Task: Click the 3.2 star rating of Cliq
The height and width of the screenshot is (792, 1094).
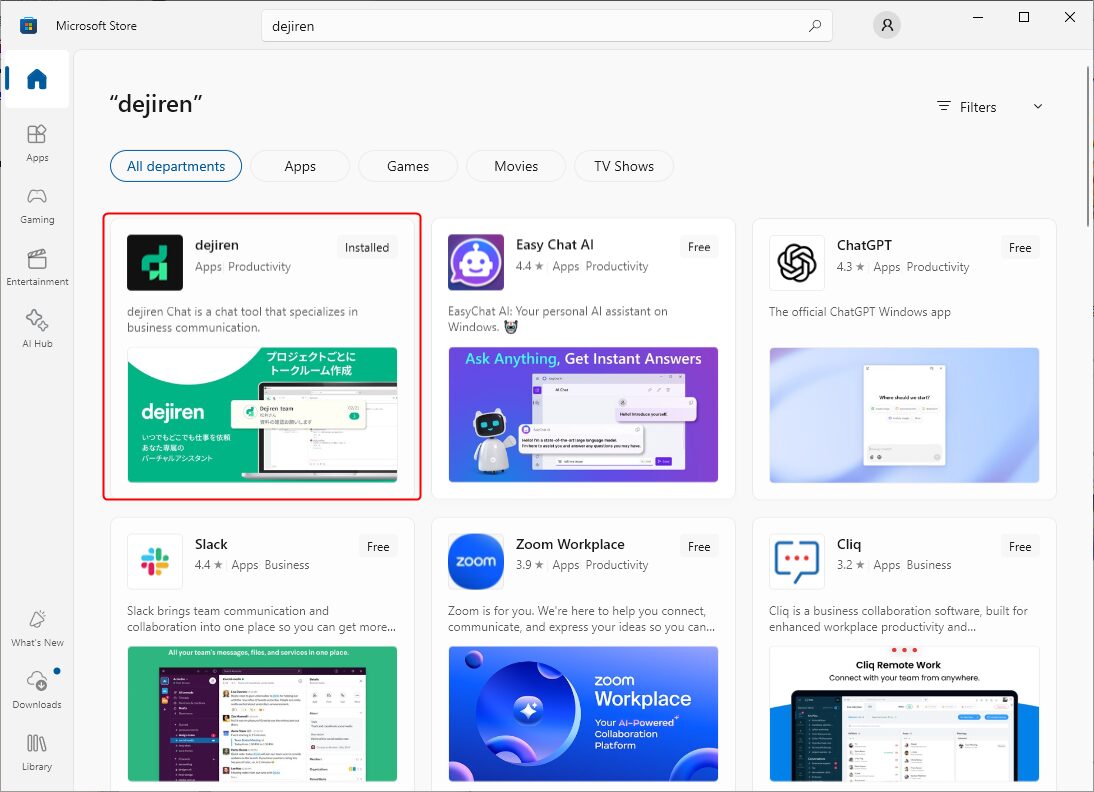Action: (851, 565)
